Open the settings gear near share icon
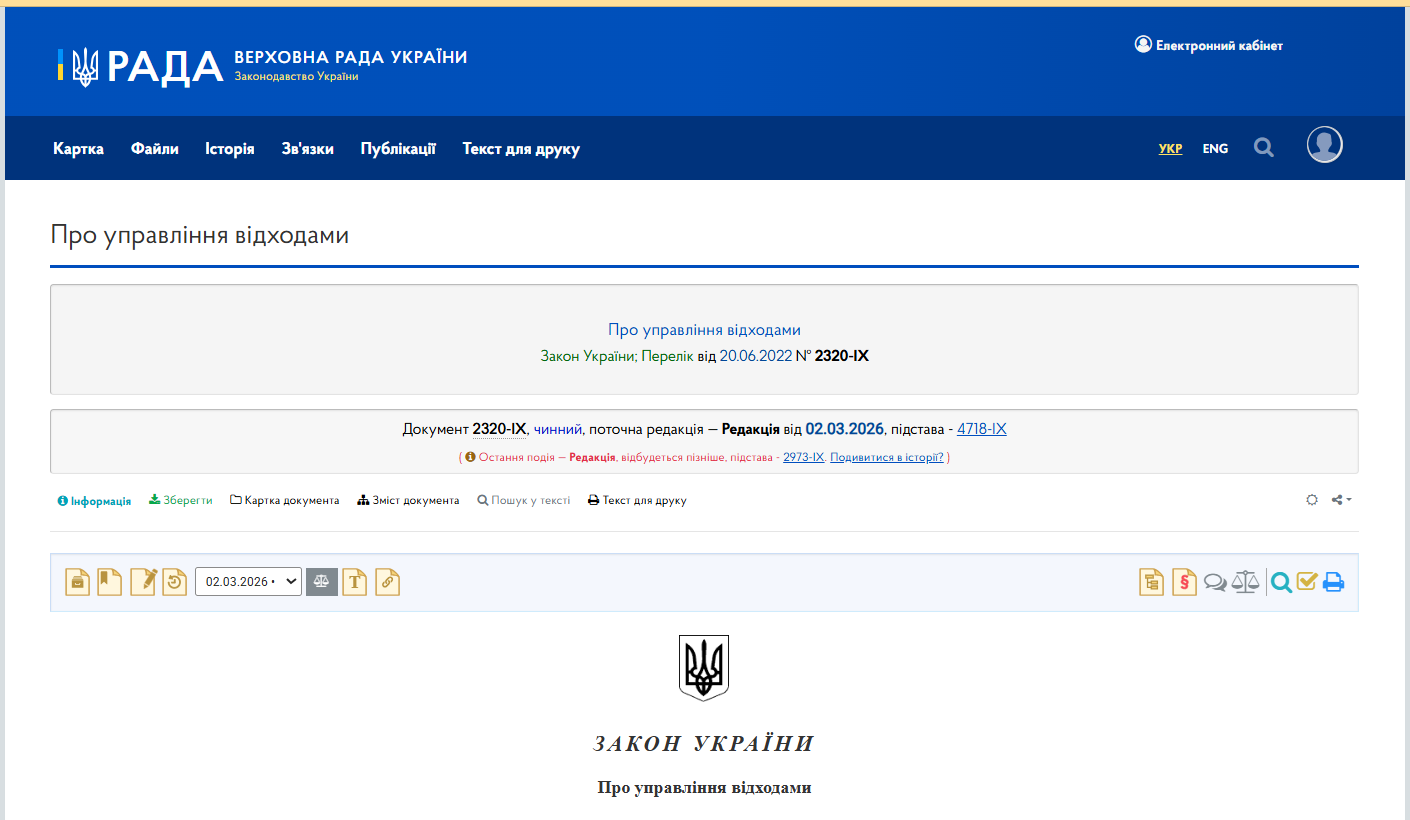 pos(1311,500)
